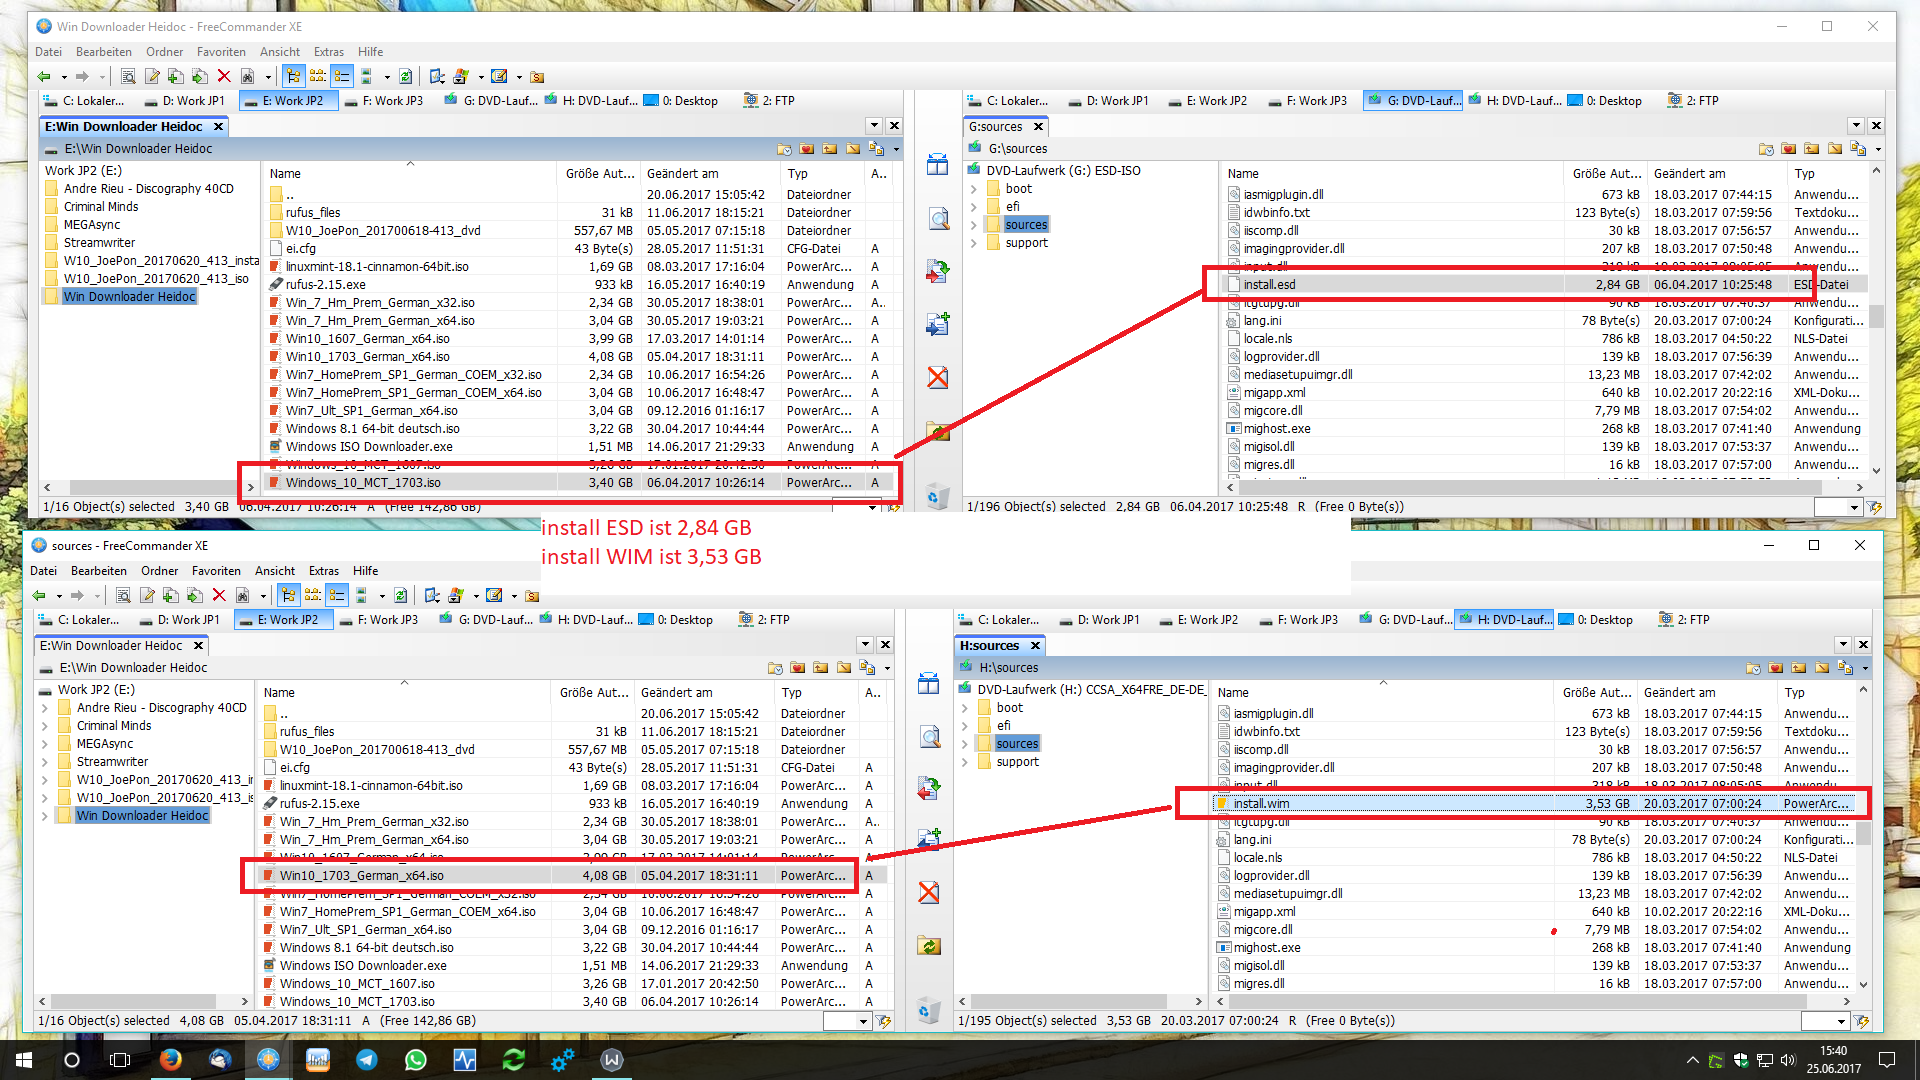This screenshot has height=1080, width=1920.
Task: Open Ansicht menu in bottom window
Action: pos(275,571)
